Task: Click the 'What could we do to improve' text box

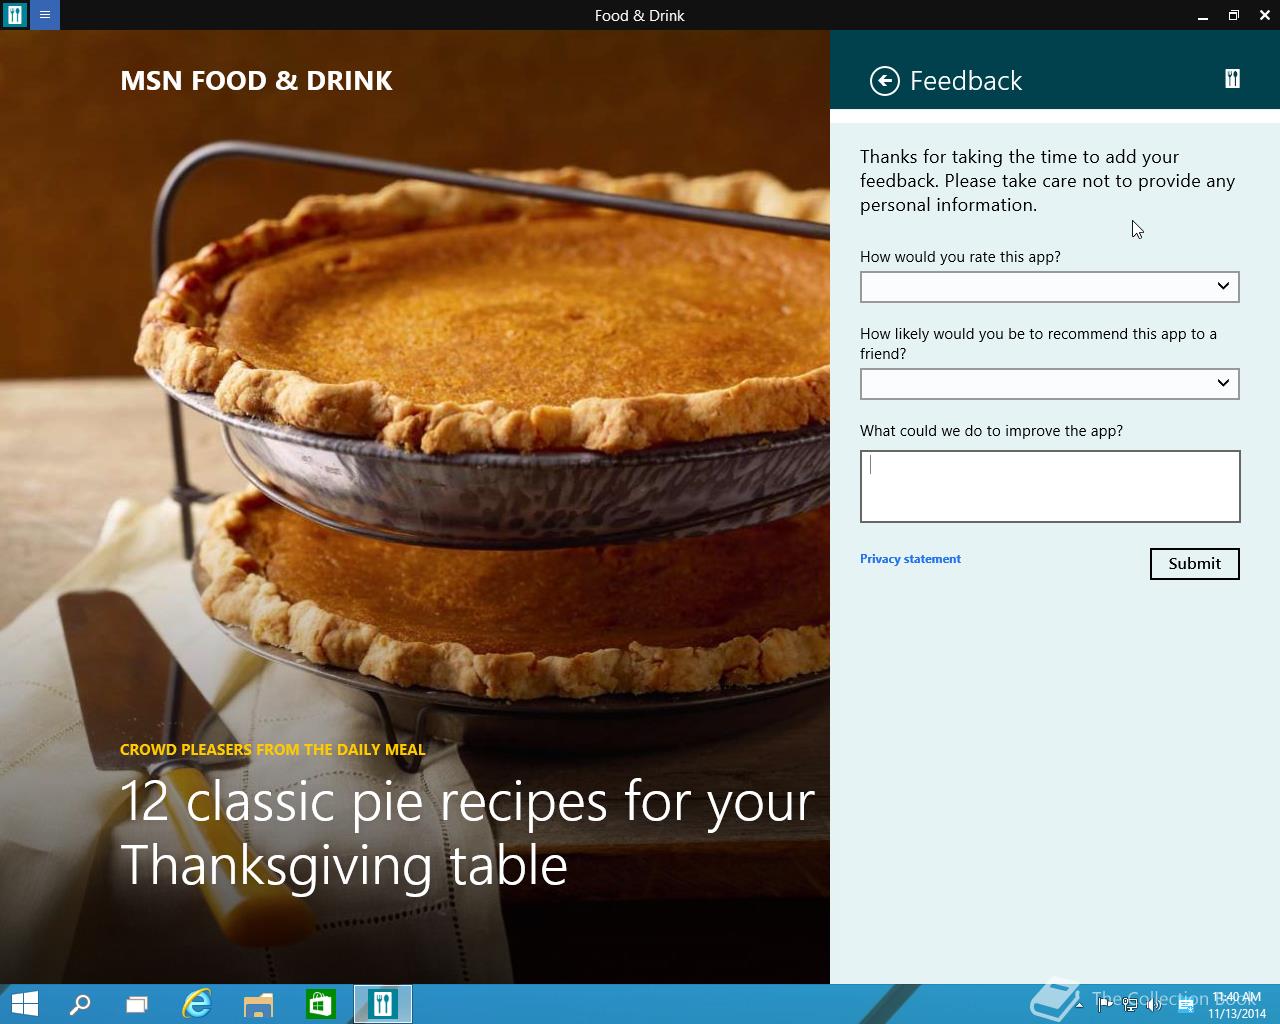Action: coord(1050,486)
